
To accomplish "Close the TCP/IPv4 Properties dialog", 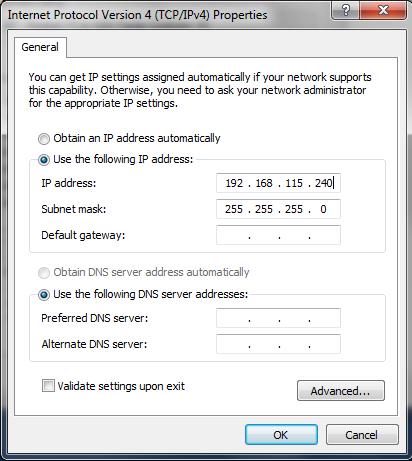I will 383,10.
